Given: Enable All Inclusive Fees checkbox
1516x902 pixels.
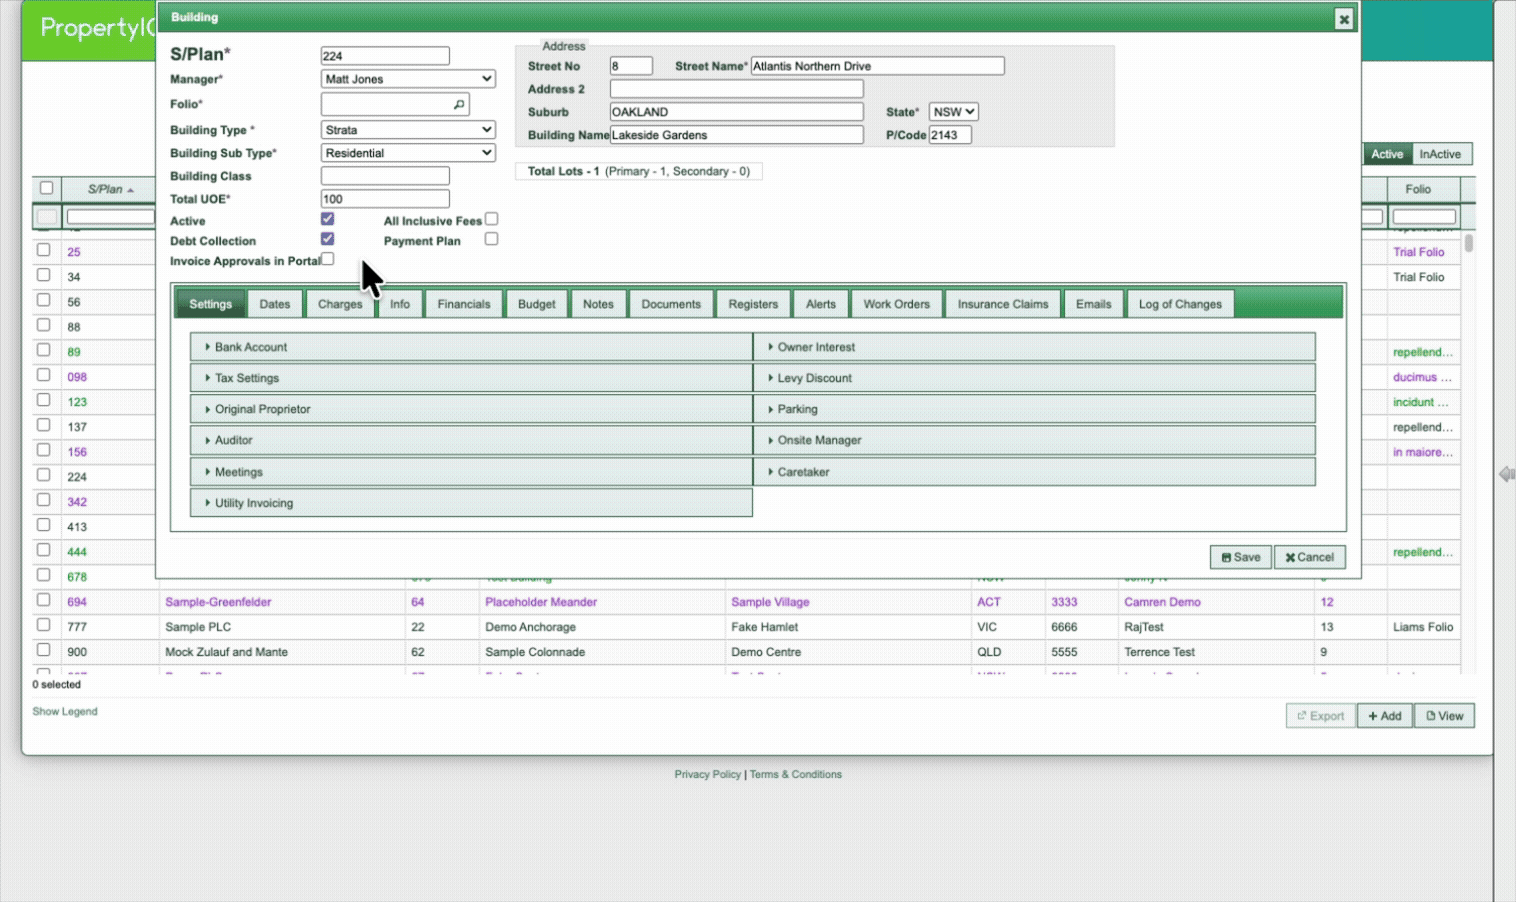Looking at the screenshot, I should click(x=491, y=219).
